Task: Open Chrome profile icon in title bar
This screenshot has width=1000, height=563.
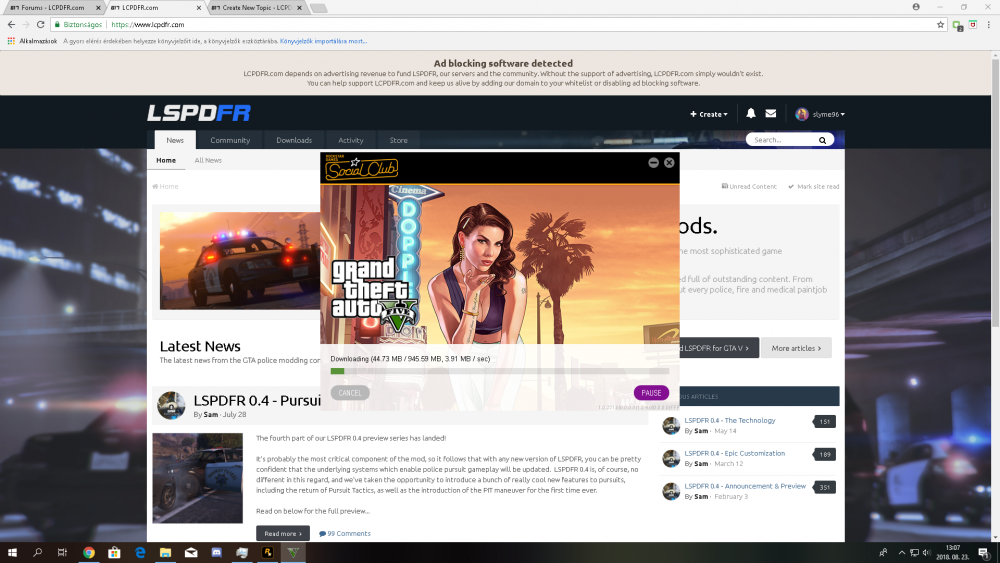Action: [916, 7]
